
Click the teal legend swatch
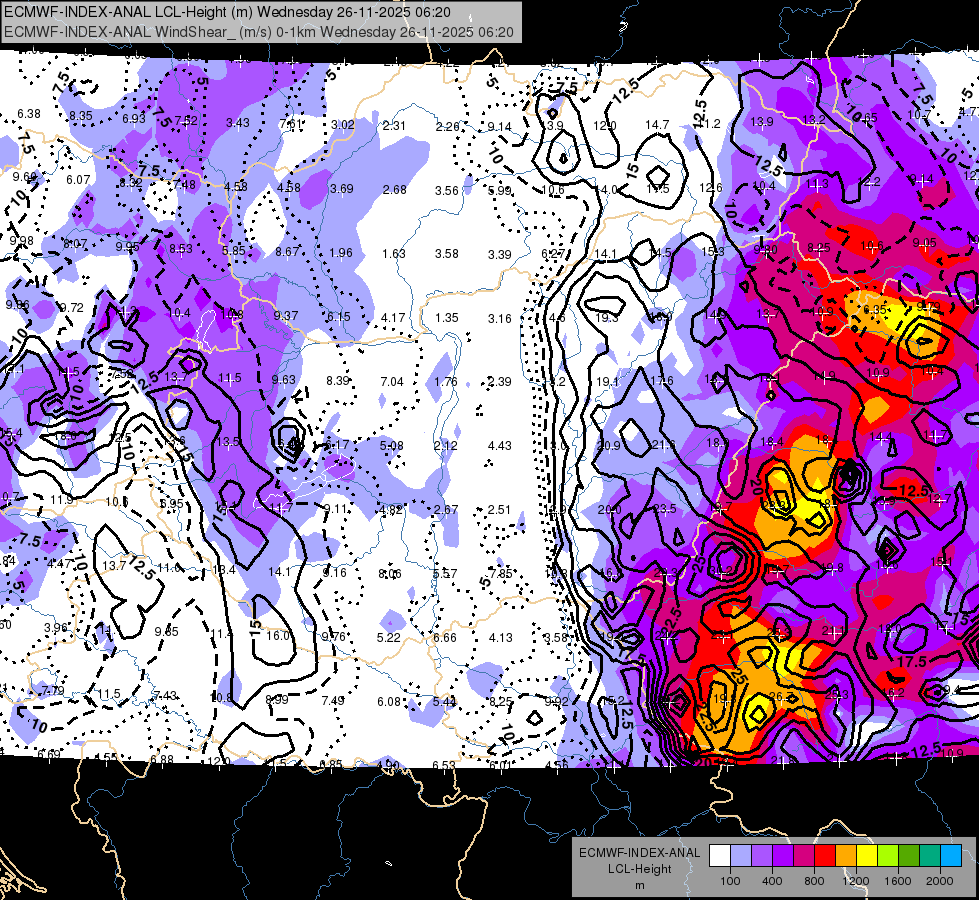(930, 856)
